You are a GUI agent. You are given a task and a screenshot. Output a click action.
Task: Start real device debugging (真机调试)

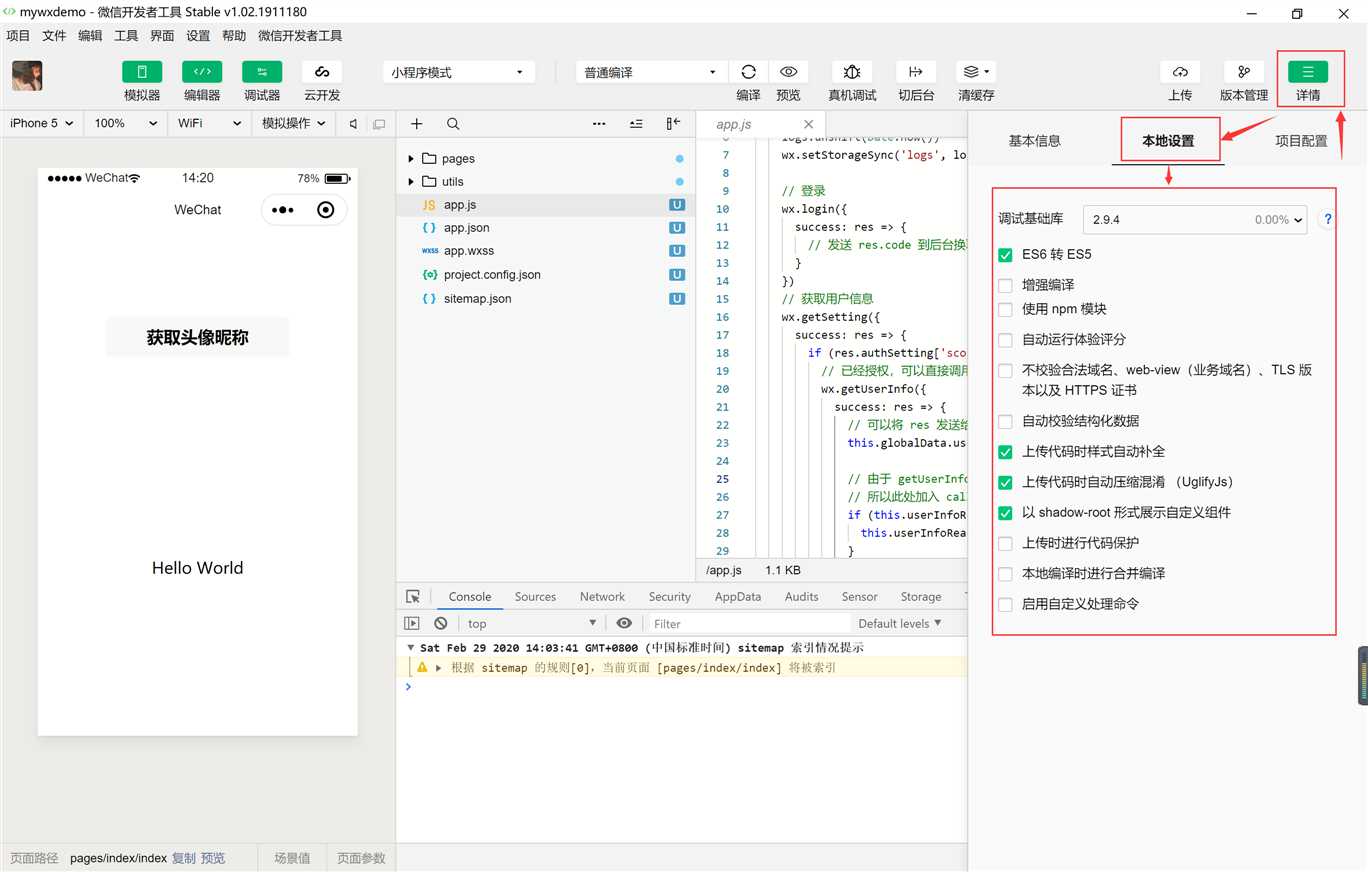tap(852, 72)
